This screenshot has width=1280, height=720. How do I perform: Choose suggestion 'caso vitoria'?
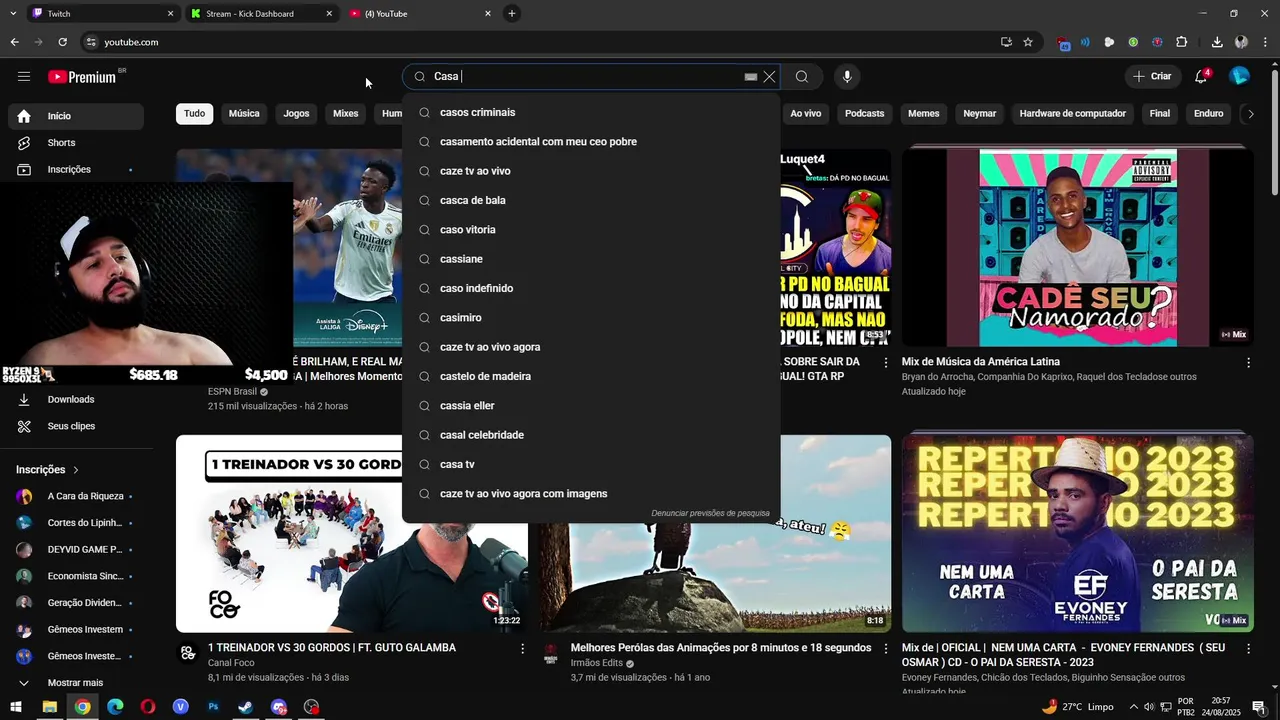[x=591, y=230]
